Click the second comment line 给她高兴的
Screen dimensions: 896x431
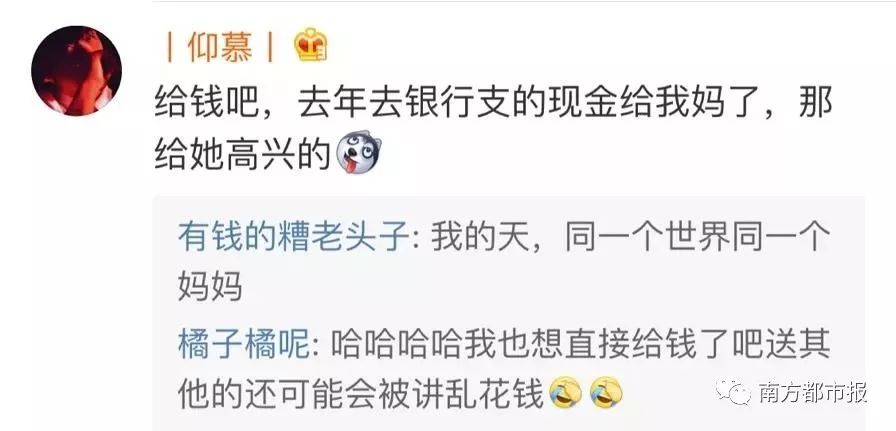243,153
